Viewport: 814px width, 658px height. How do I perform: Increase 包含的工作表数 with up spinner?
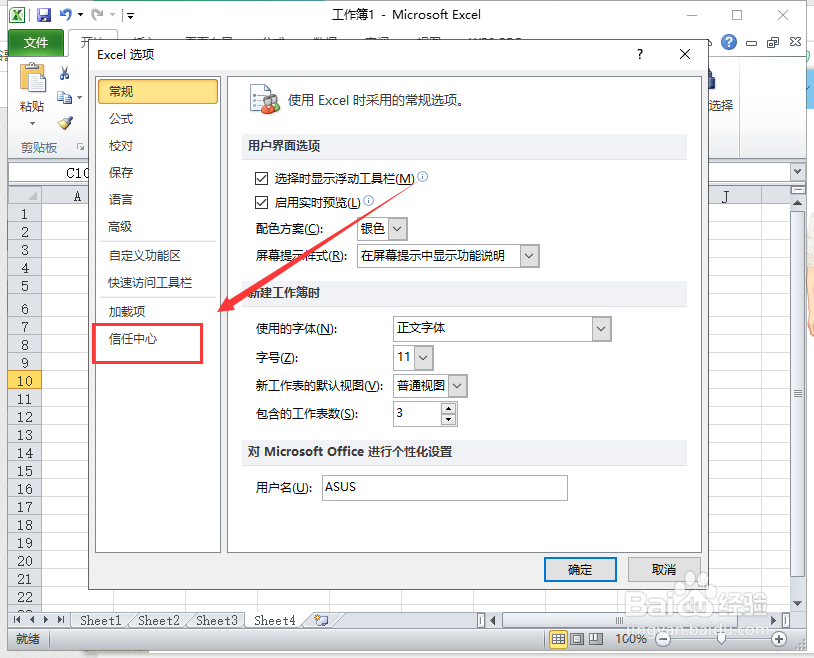click(449, 408)
